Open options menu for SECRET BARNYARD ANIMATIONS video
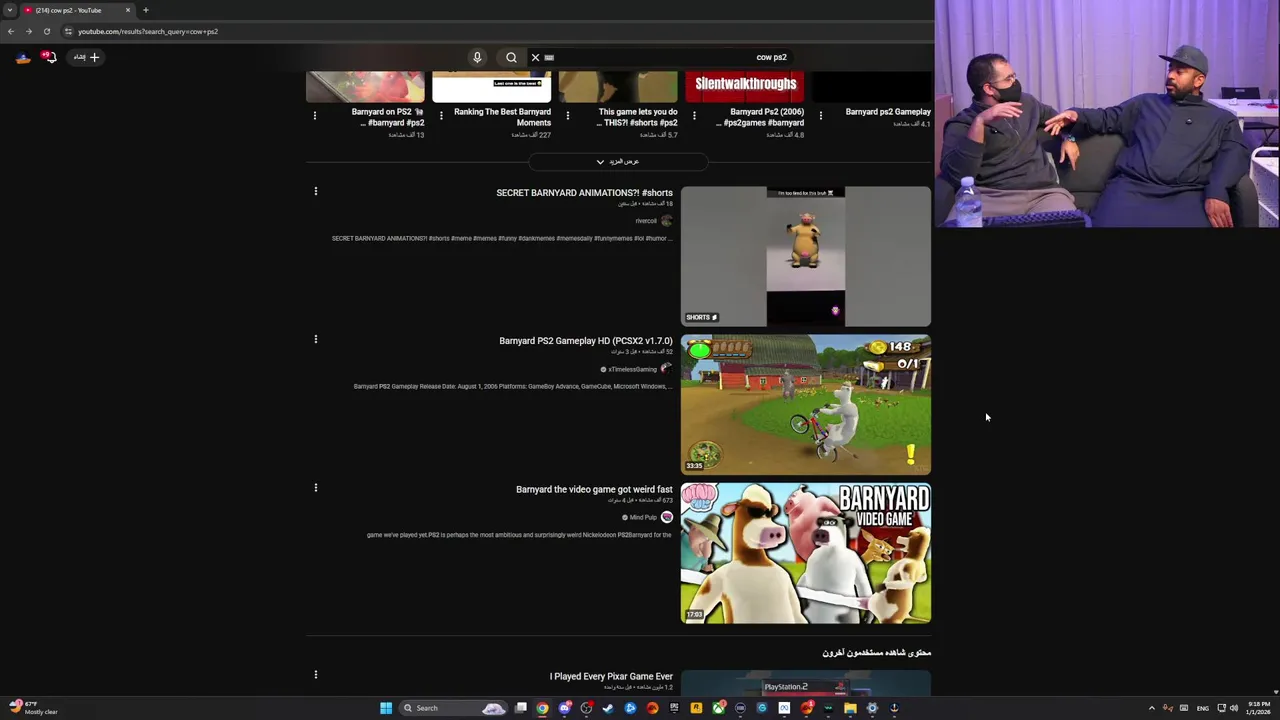 pyautogui.click(x=316, y=191)
